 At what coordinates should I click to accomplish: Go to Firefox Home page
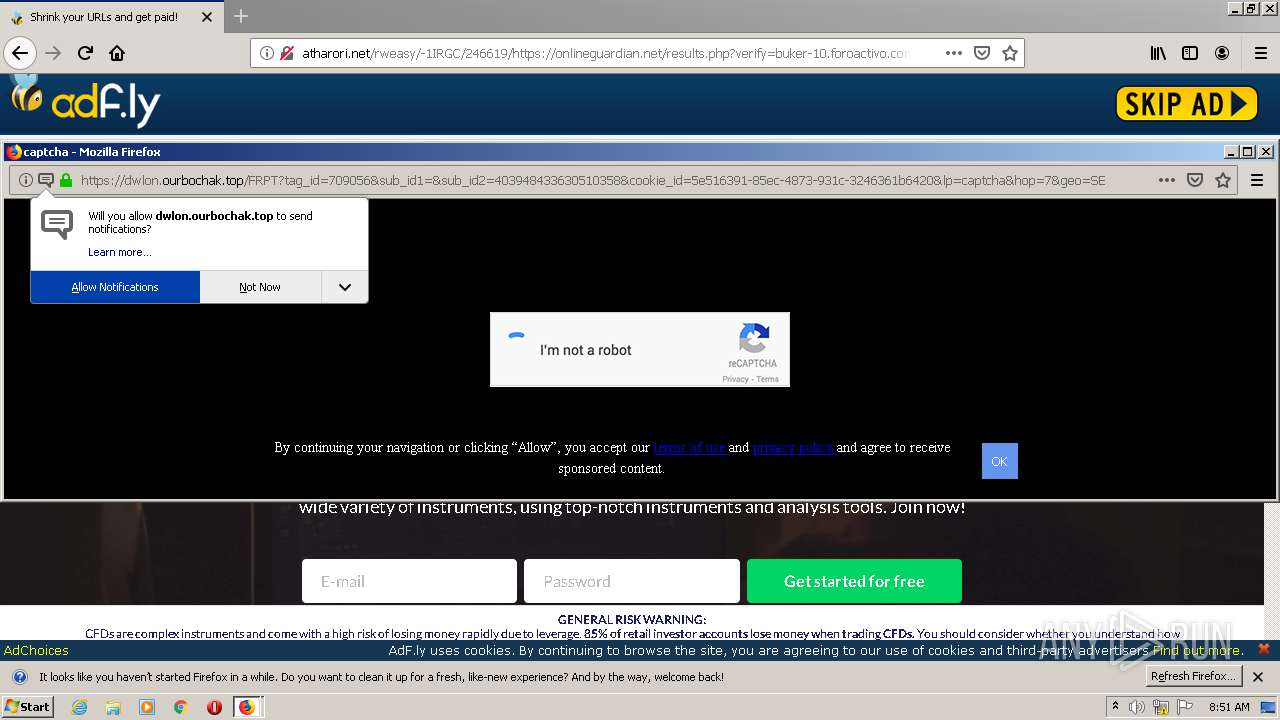(x=117, y=53)
